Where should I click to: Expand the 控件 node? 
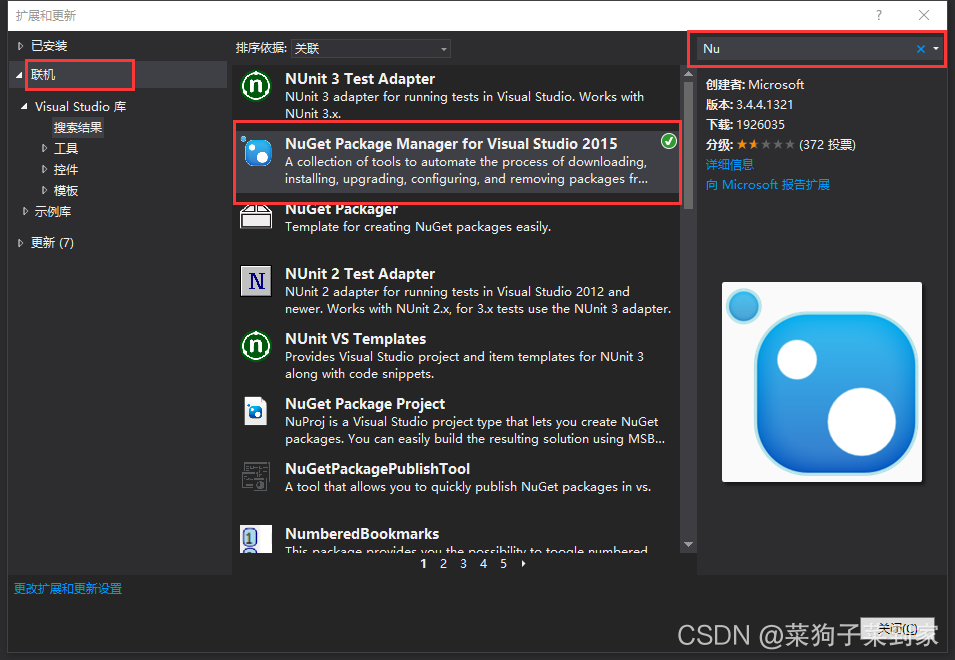coord(44,169)
